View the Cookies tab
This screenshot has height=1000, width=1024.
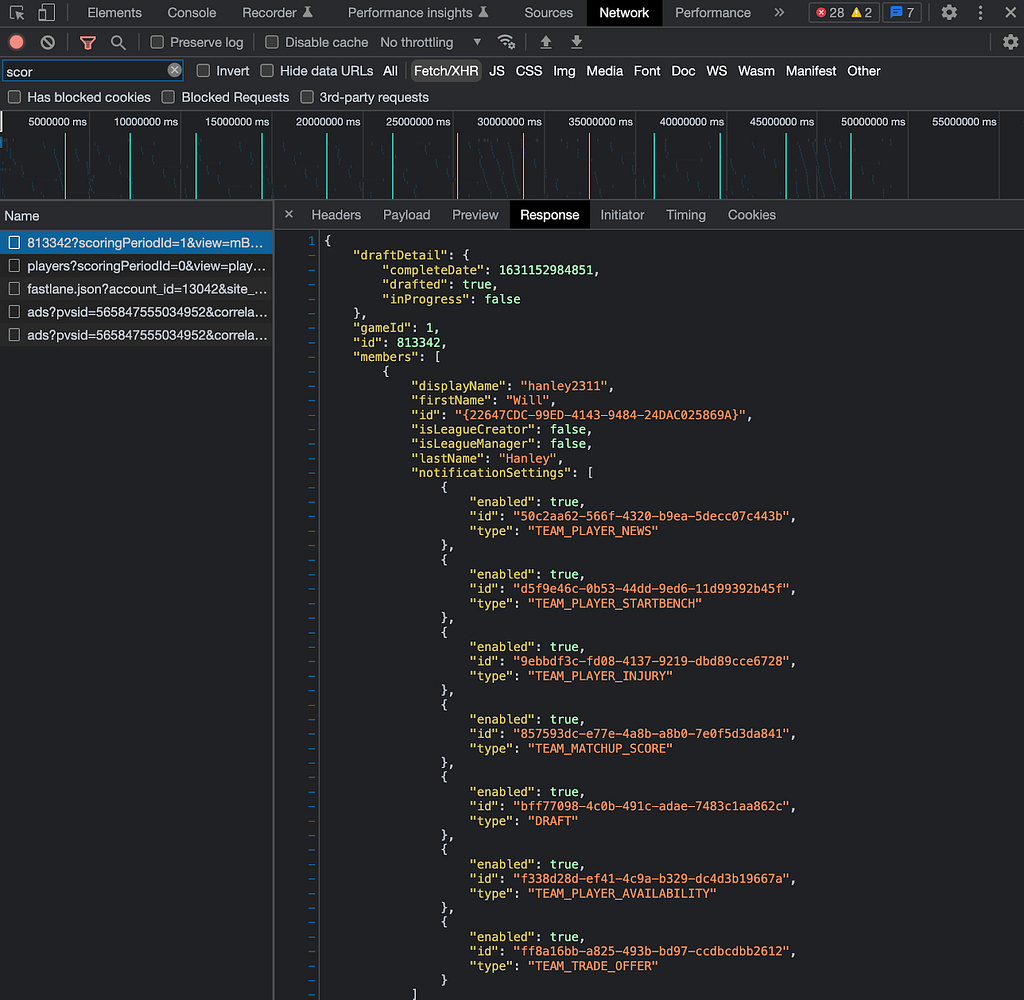[752, 215]
